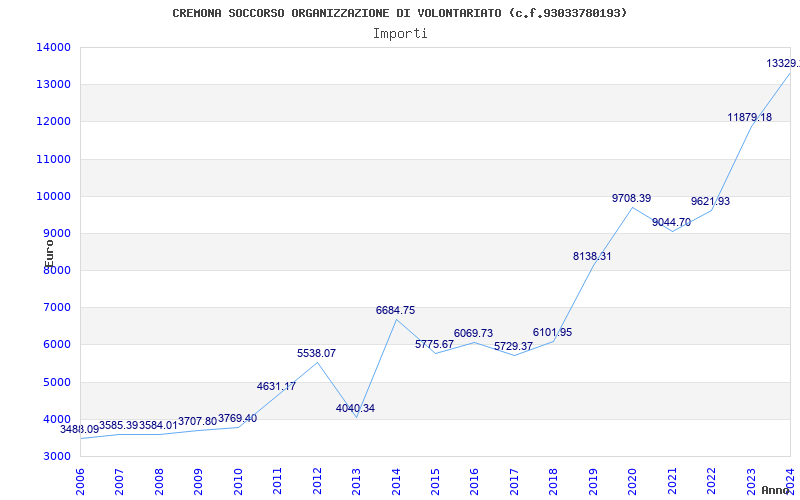
Task: Click the 2020 x-axis year label
Action: (x=633, y=482)
